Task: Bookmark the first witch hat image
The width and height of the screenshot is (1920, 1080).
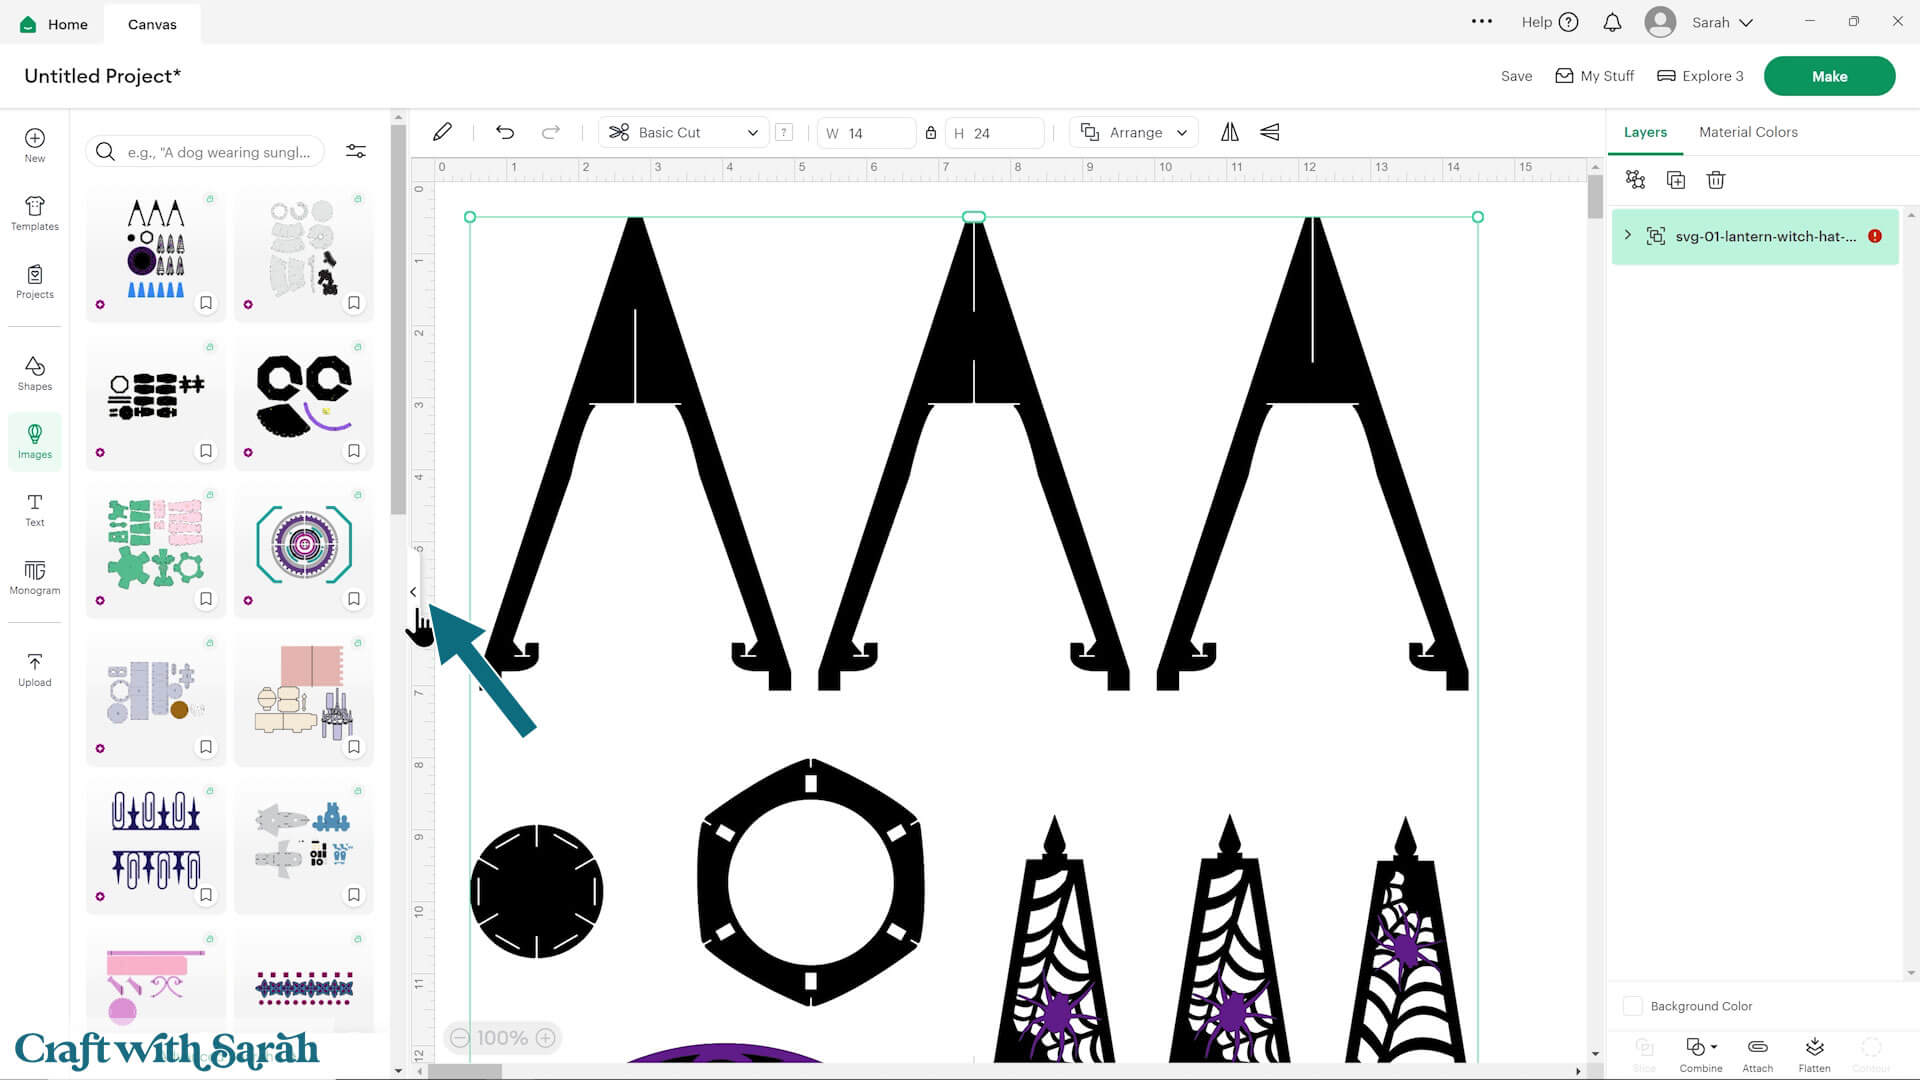Action: [x=206, y=303]
